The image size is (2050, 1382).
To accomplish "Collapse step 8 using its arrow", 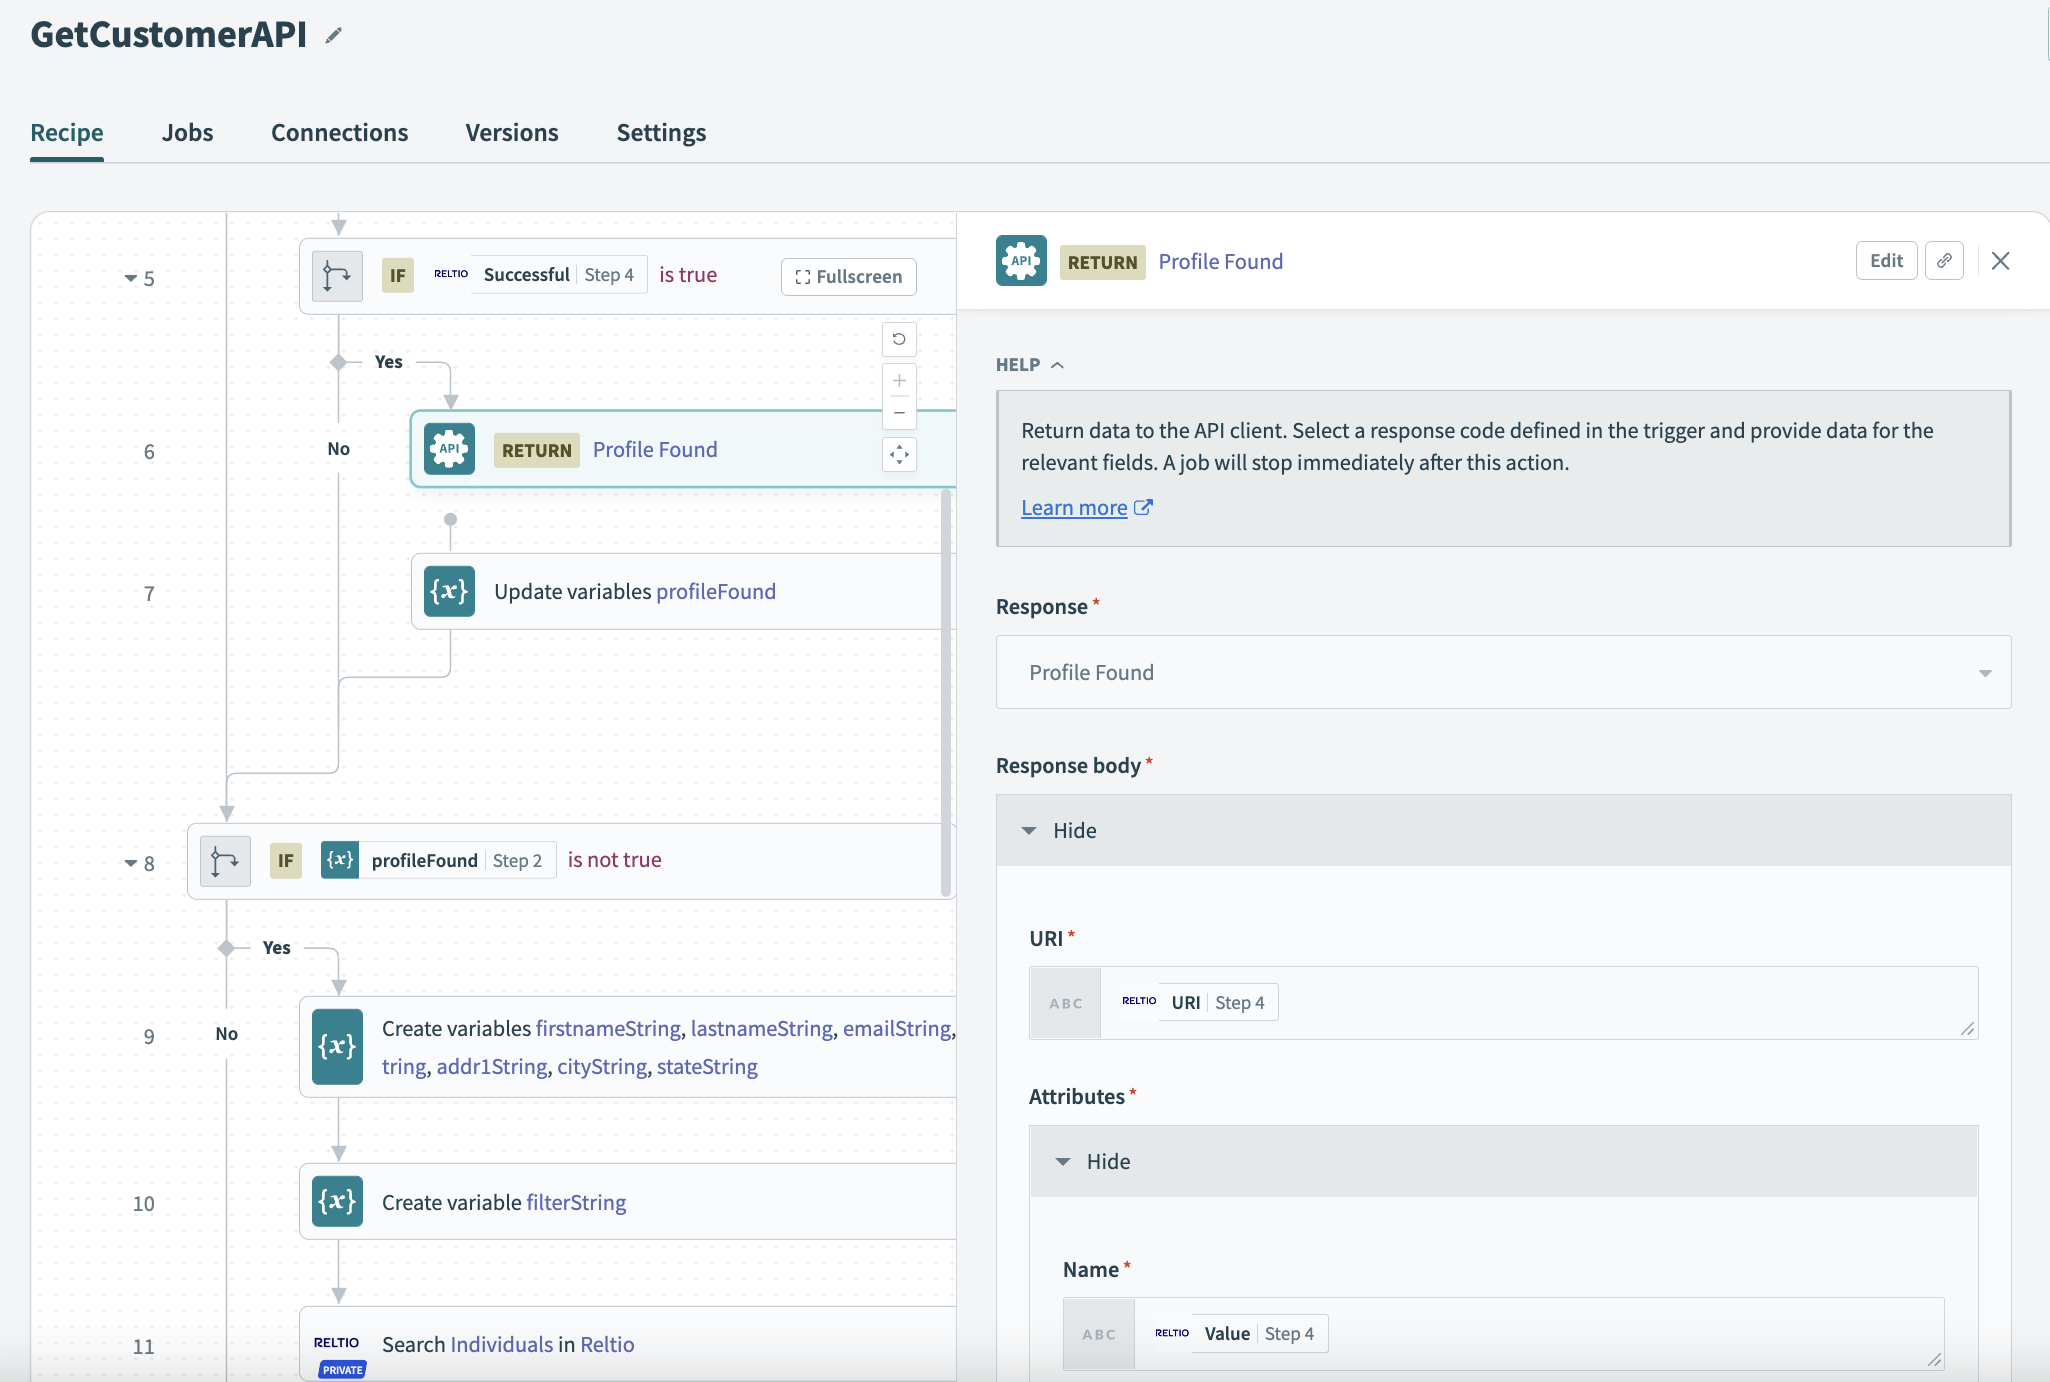I will (131, 863).
